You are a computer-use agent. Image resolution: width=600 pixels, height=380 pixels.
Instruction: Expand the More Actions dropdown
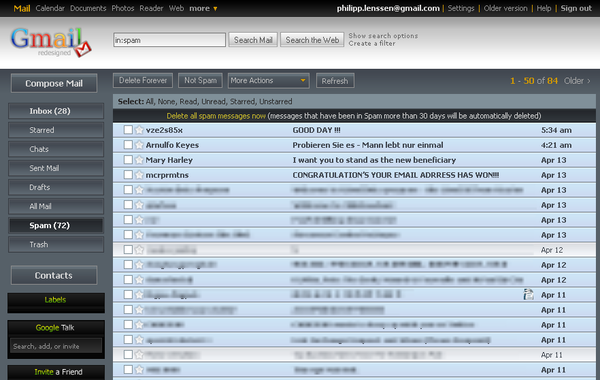point(269,81)
